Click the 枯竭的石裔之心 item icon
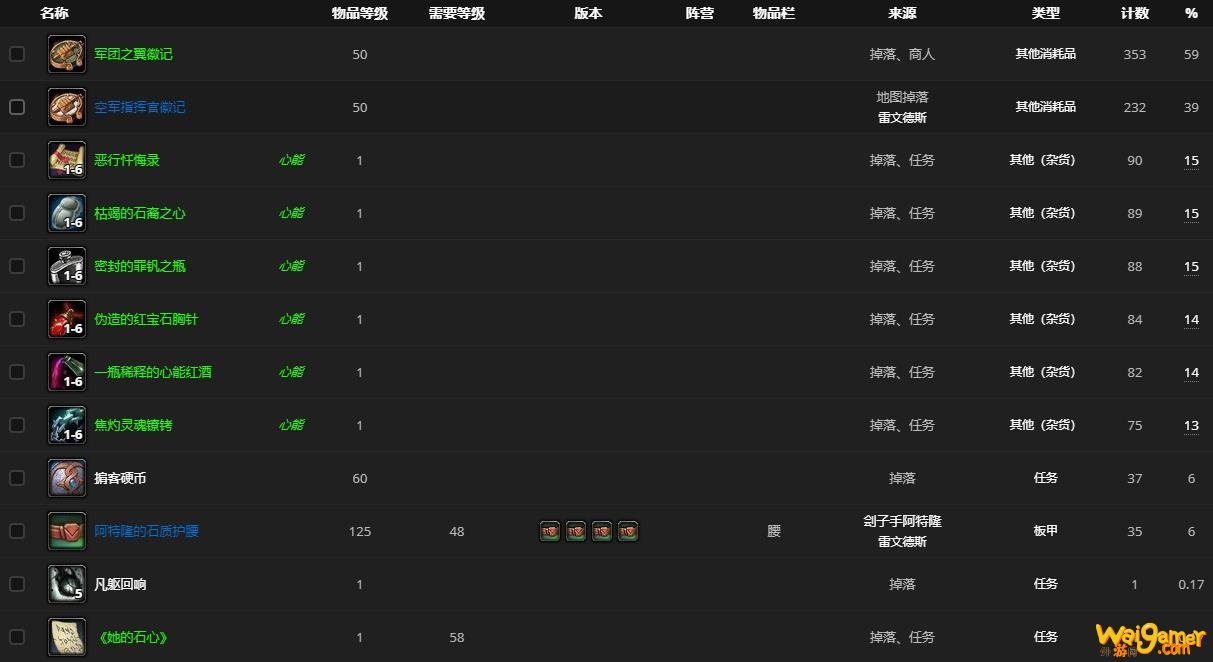The width and height of the screenshot is (1213, 662). click(67, 213)
